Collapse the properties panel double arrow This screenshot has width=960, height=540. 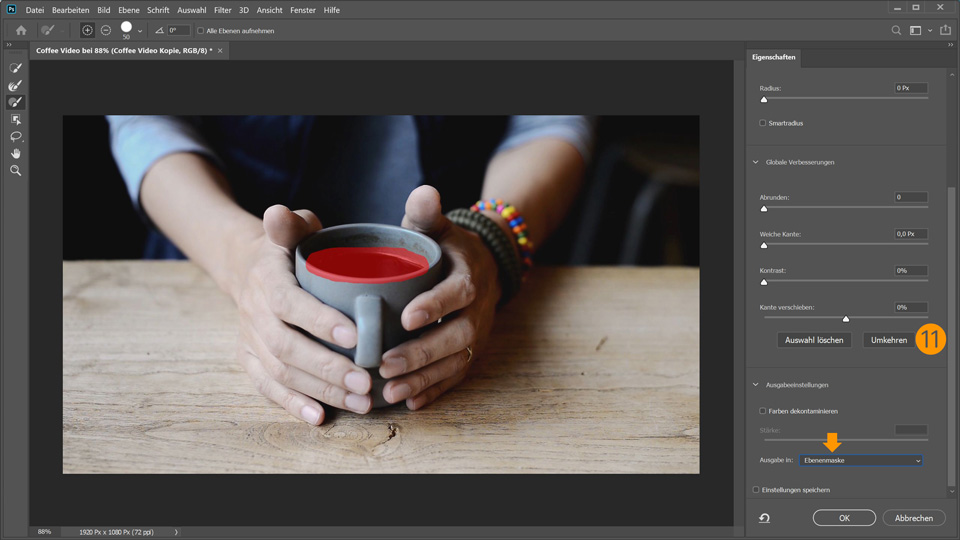point(950,45)
